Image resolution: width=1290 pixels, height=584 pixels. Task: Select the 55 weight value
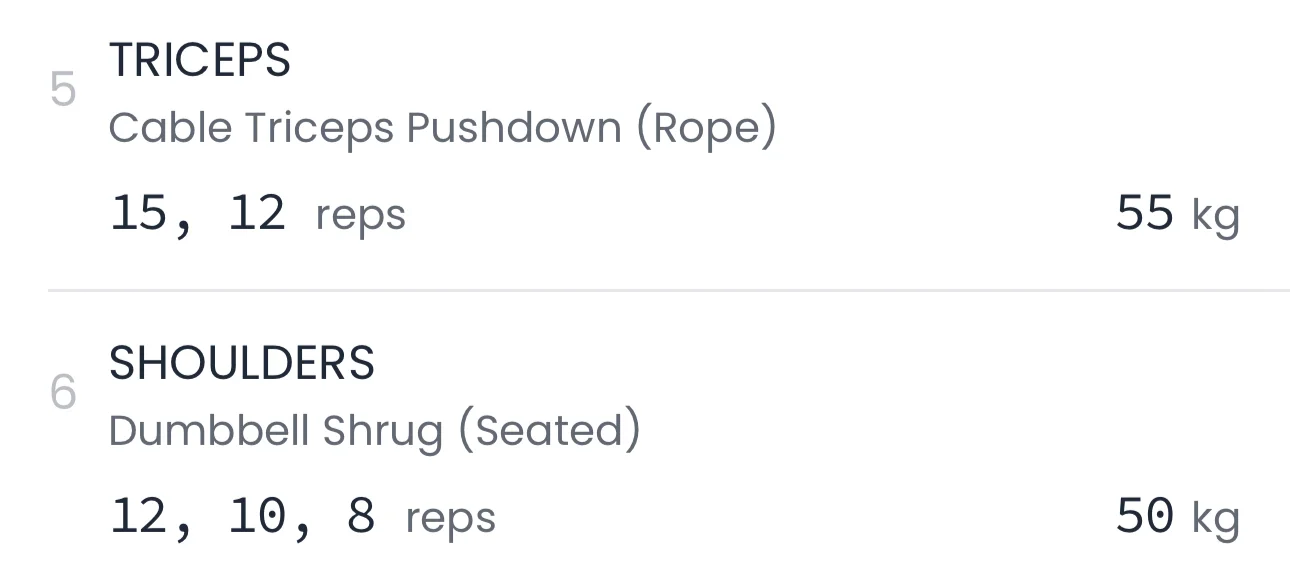pos(1144,213)
